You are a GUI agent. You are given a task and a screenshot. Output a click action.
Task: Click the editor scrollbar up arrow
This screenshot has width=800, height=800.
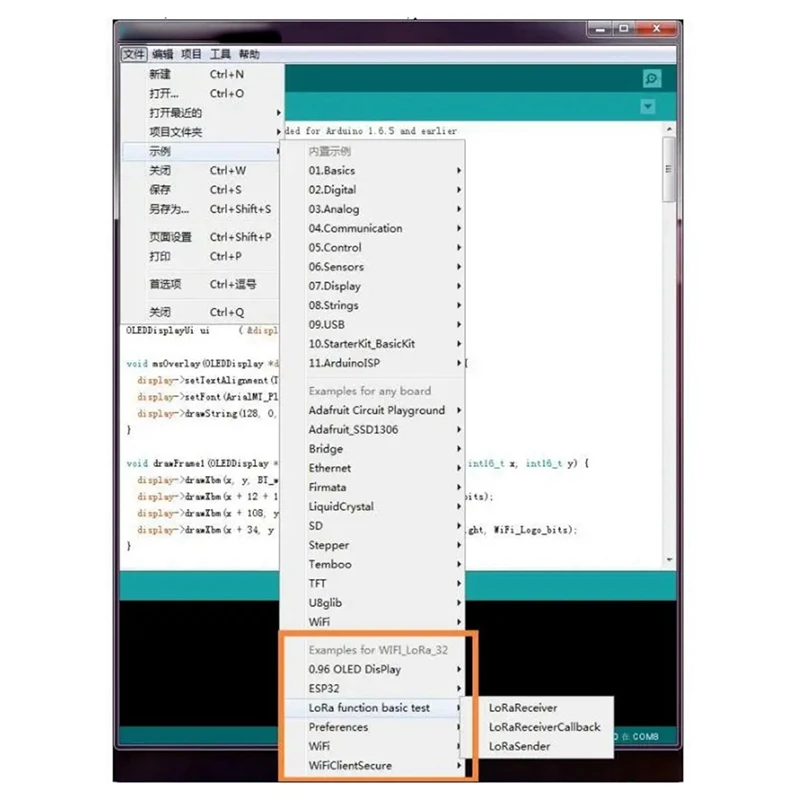(x=669, y=130)
